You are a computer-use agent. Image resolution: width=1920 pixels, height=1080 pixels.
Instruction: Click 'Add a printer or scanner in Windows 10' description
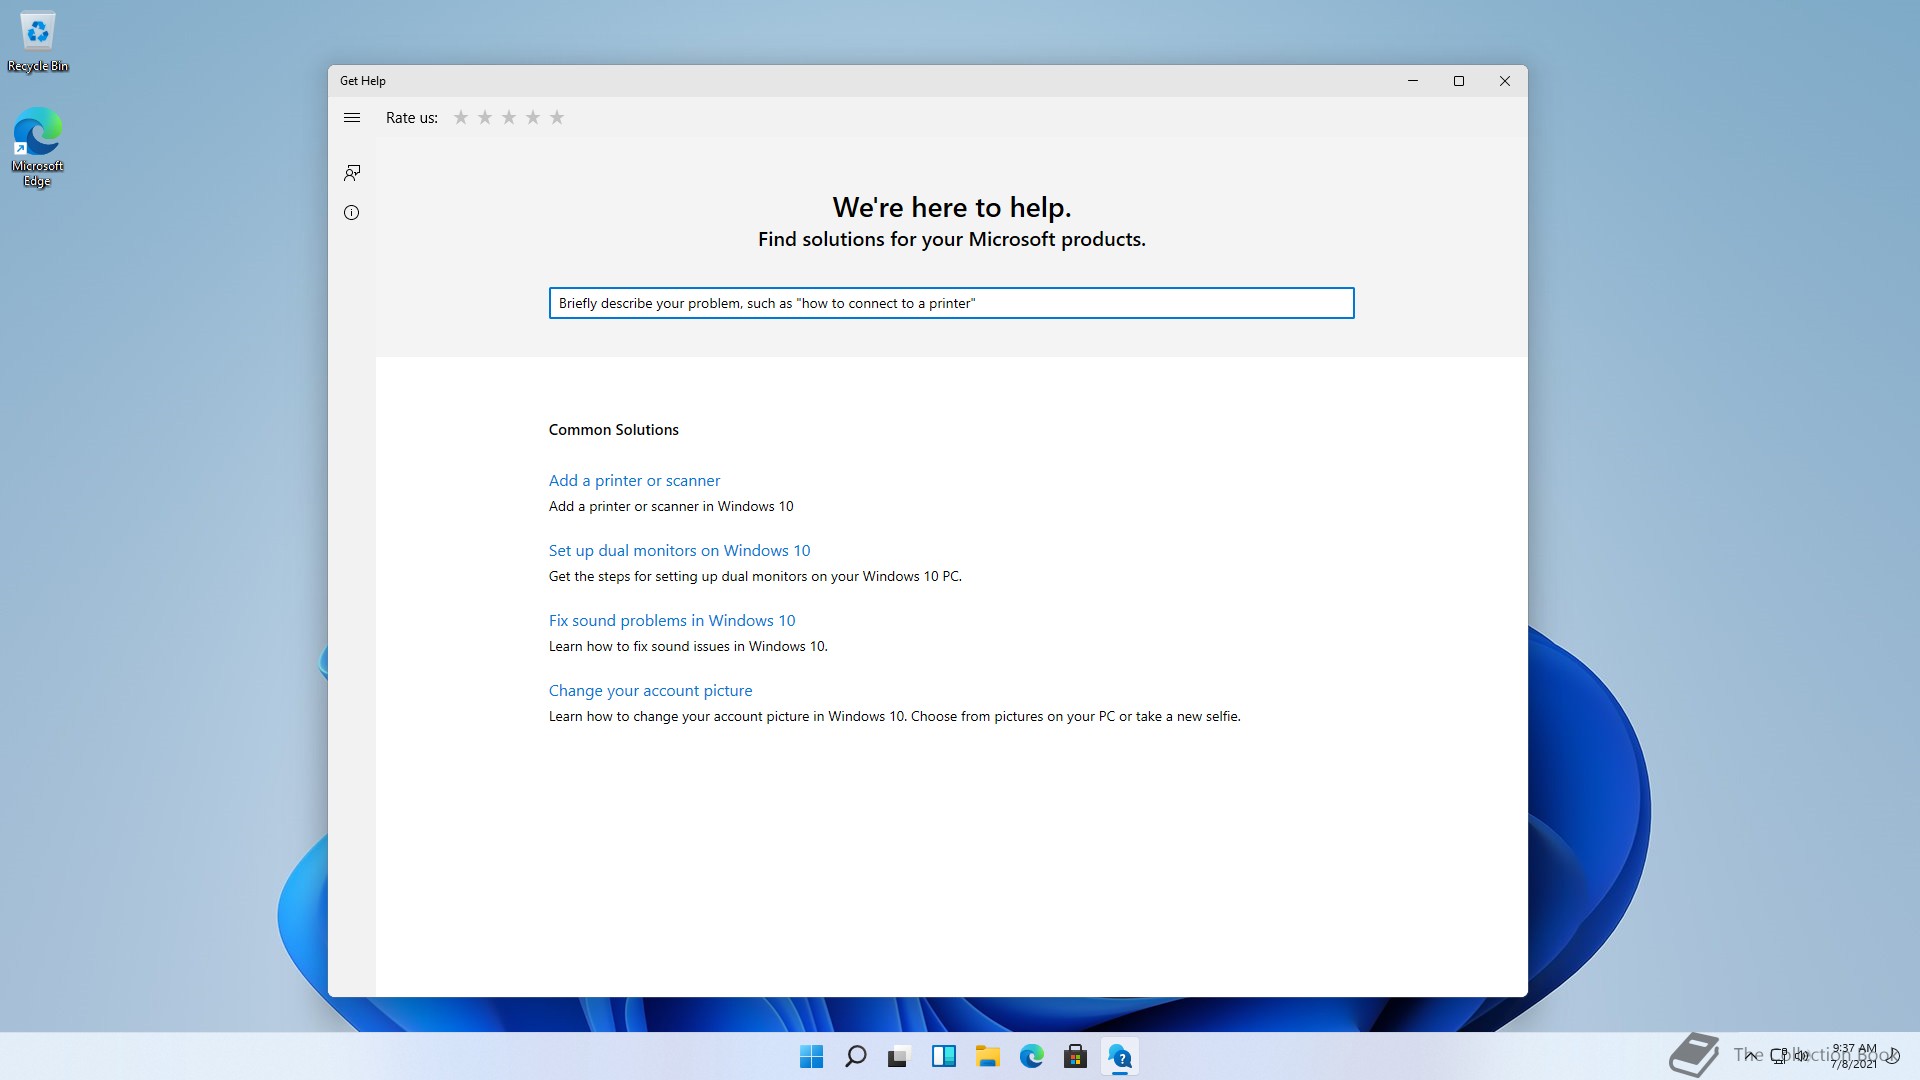671,507
